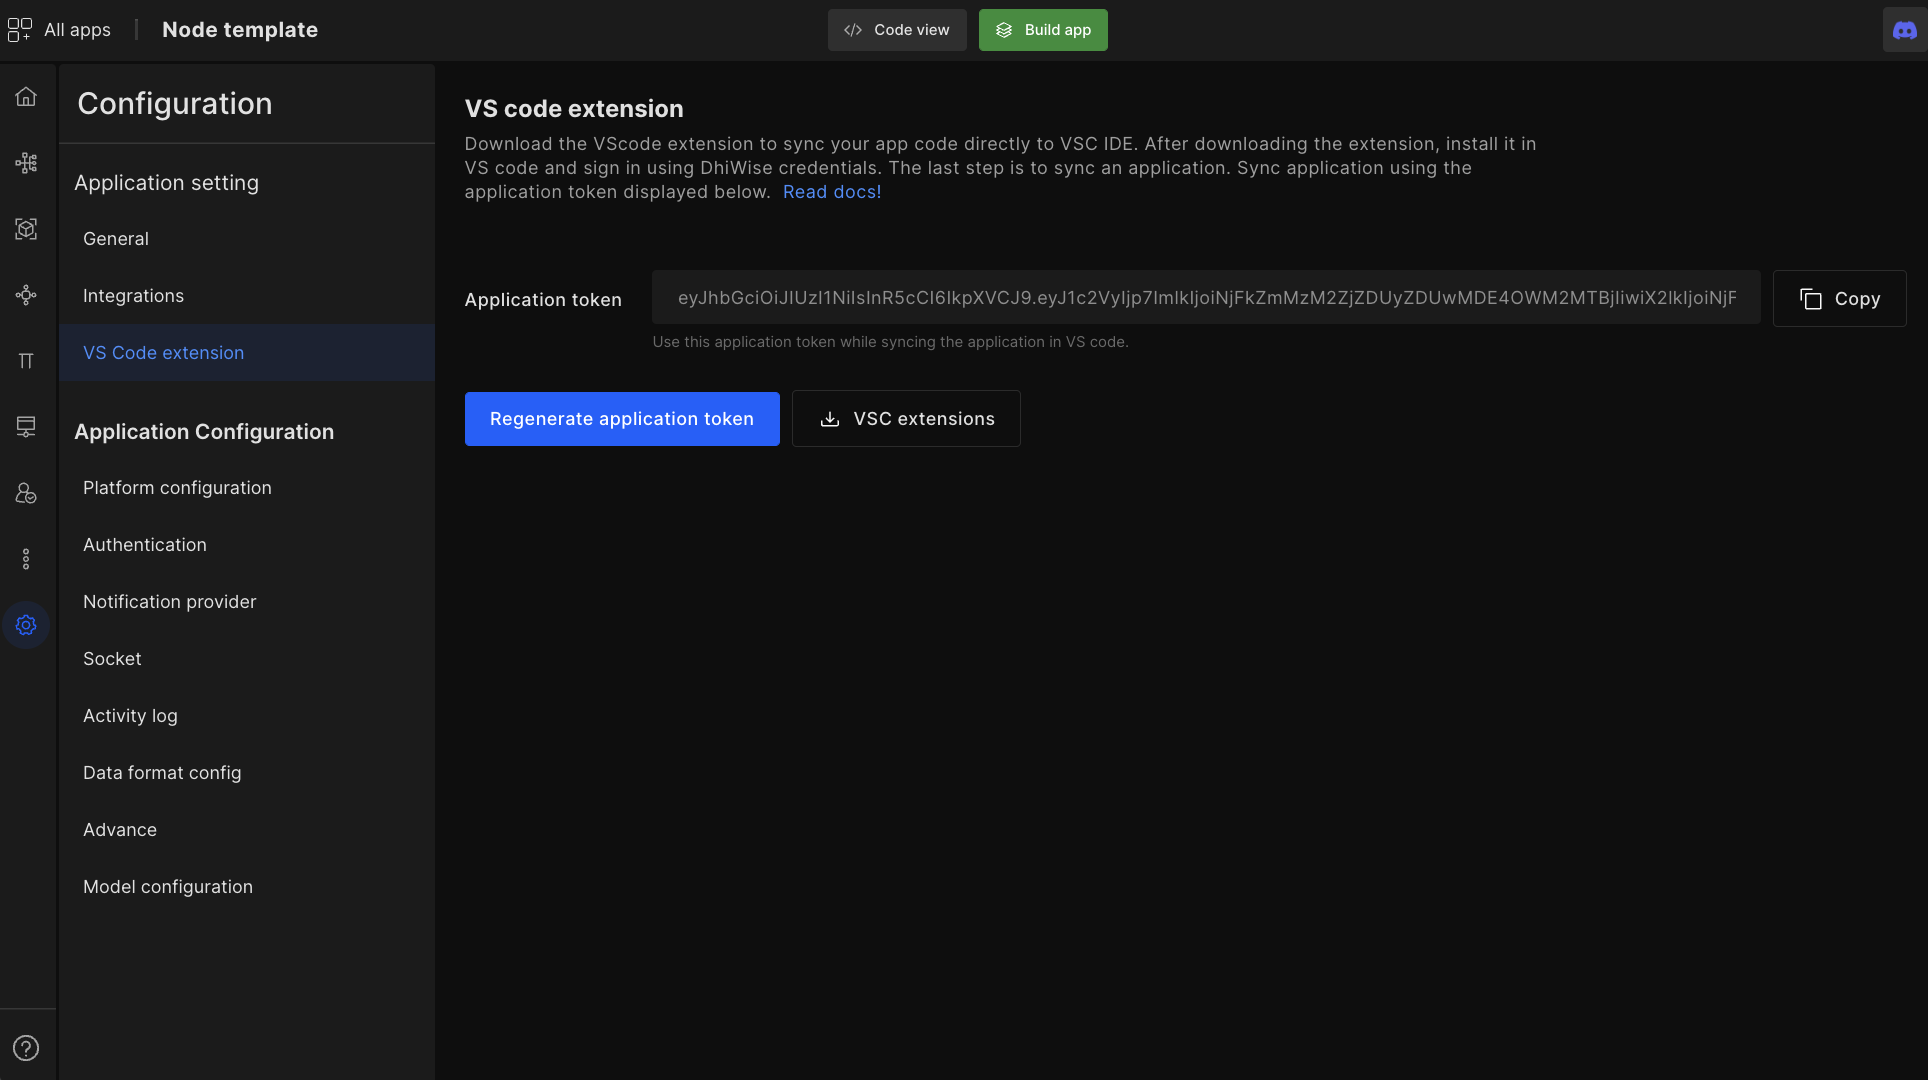The width and height of the screenshot is (1928, 1080).
Task: Open Model configuration
Action: 247,887
